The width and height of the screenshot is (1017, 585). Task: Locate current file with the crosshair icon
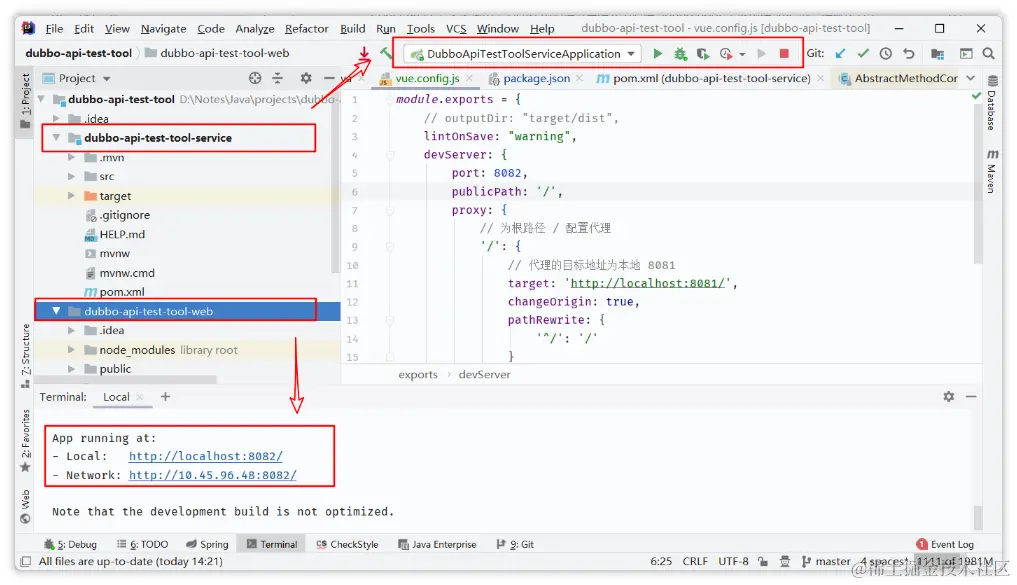pos(255,78)
